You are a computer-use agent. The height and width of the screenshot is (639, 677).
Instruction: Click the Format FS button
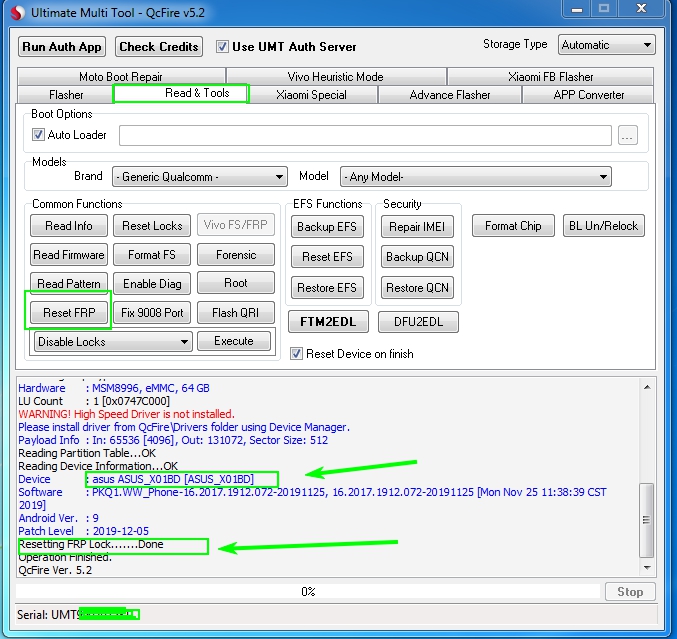click(x=152, y=255)
